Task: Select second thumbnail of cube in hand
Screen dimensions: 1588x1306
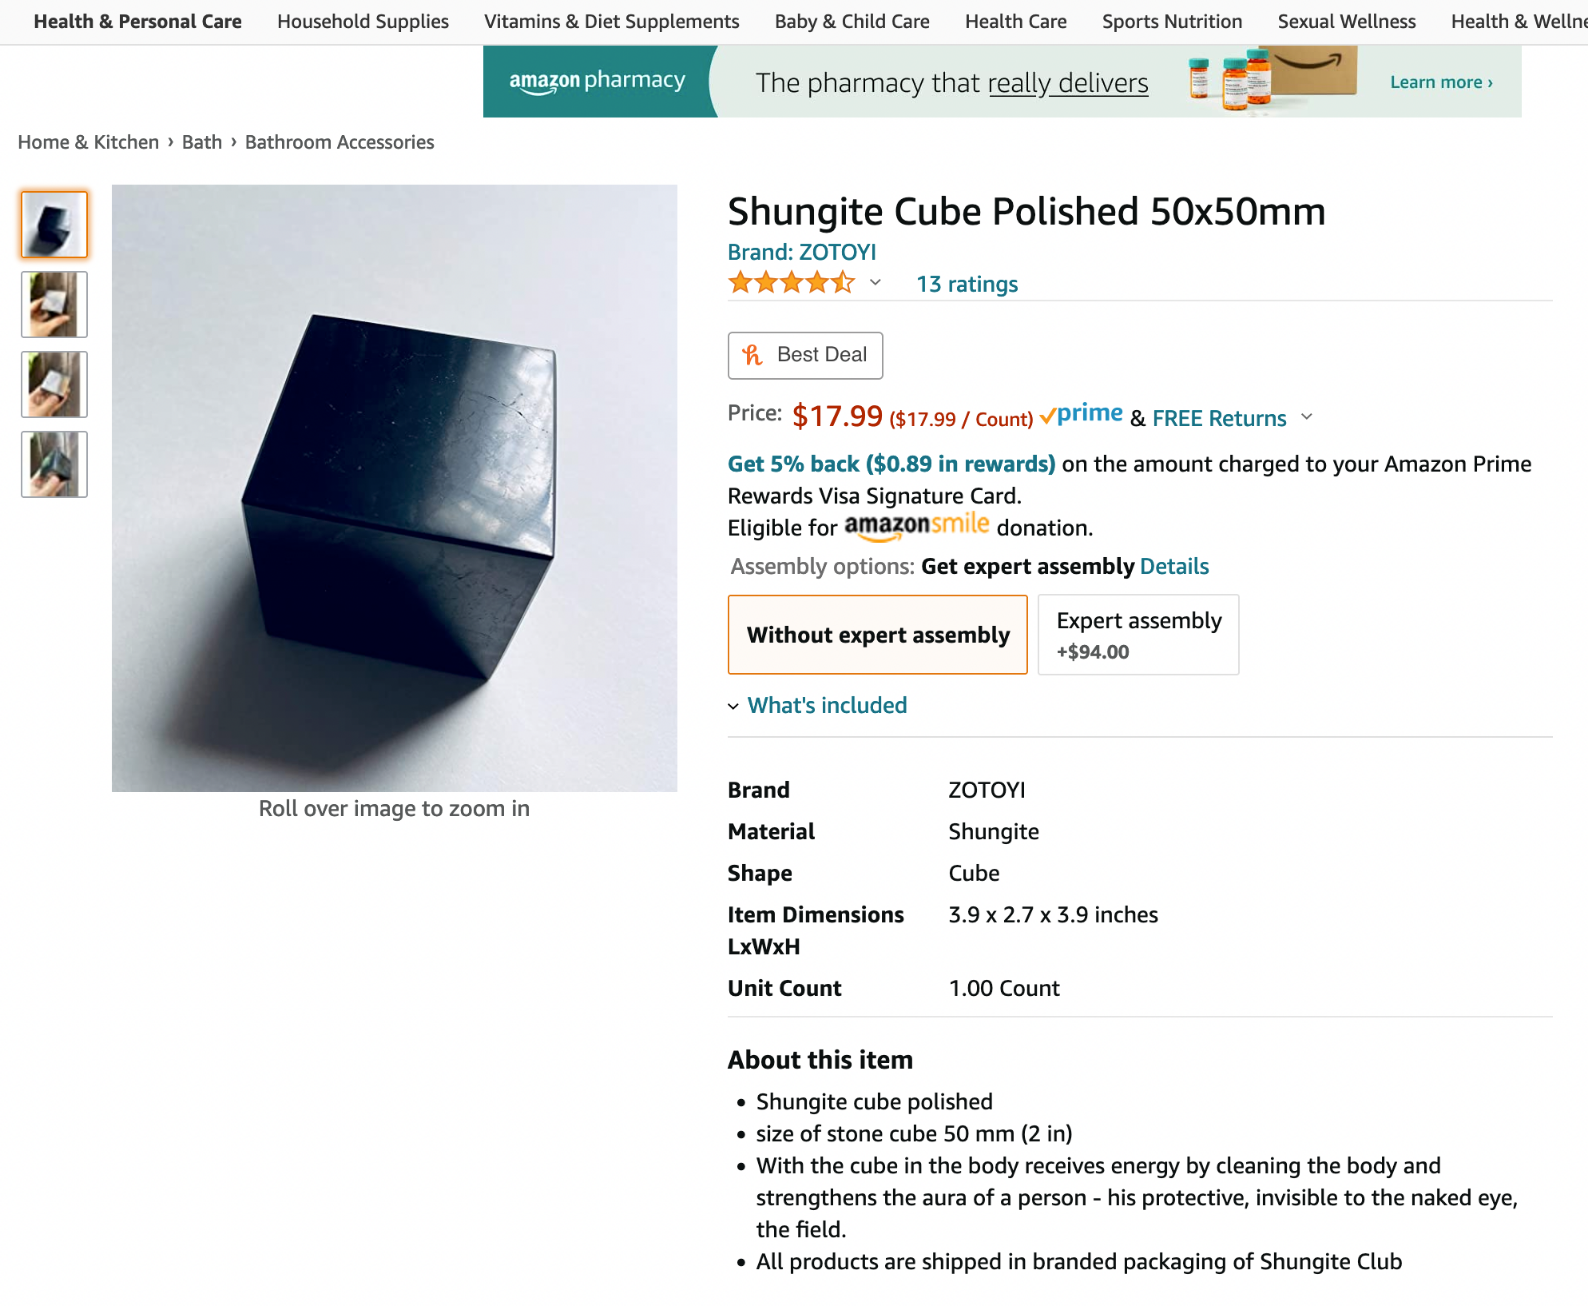Action: 54,304
